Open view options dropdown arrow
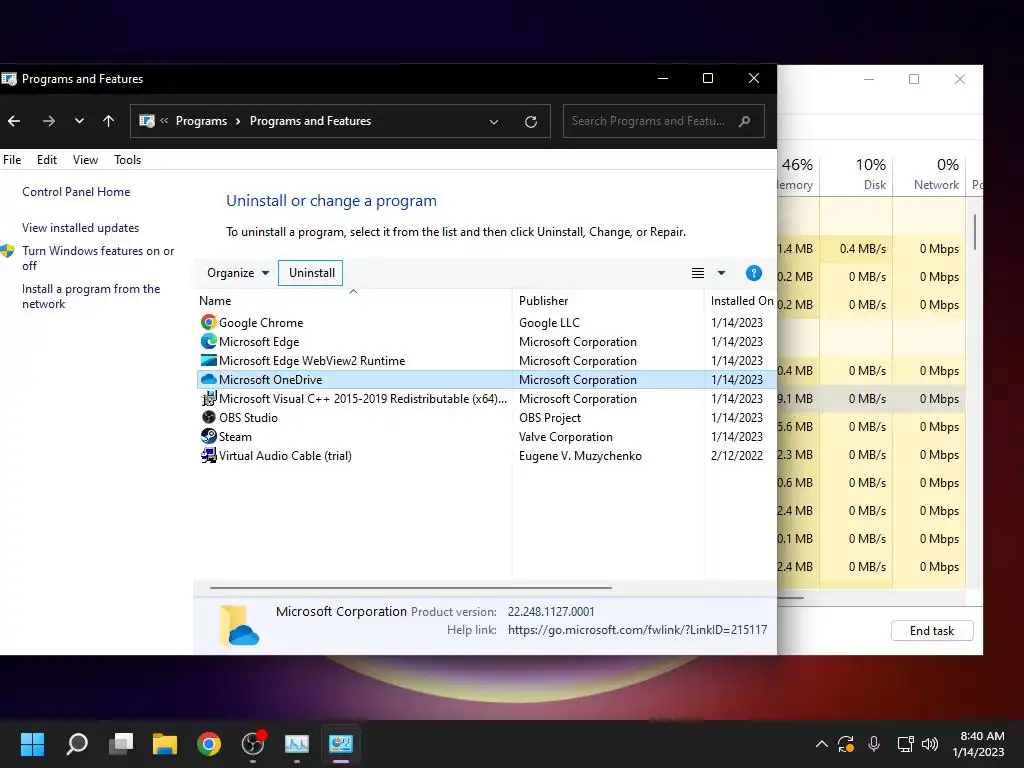Viewport: 1024px width, 768px height. click(x=721, y=273)
